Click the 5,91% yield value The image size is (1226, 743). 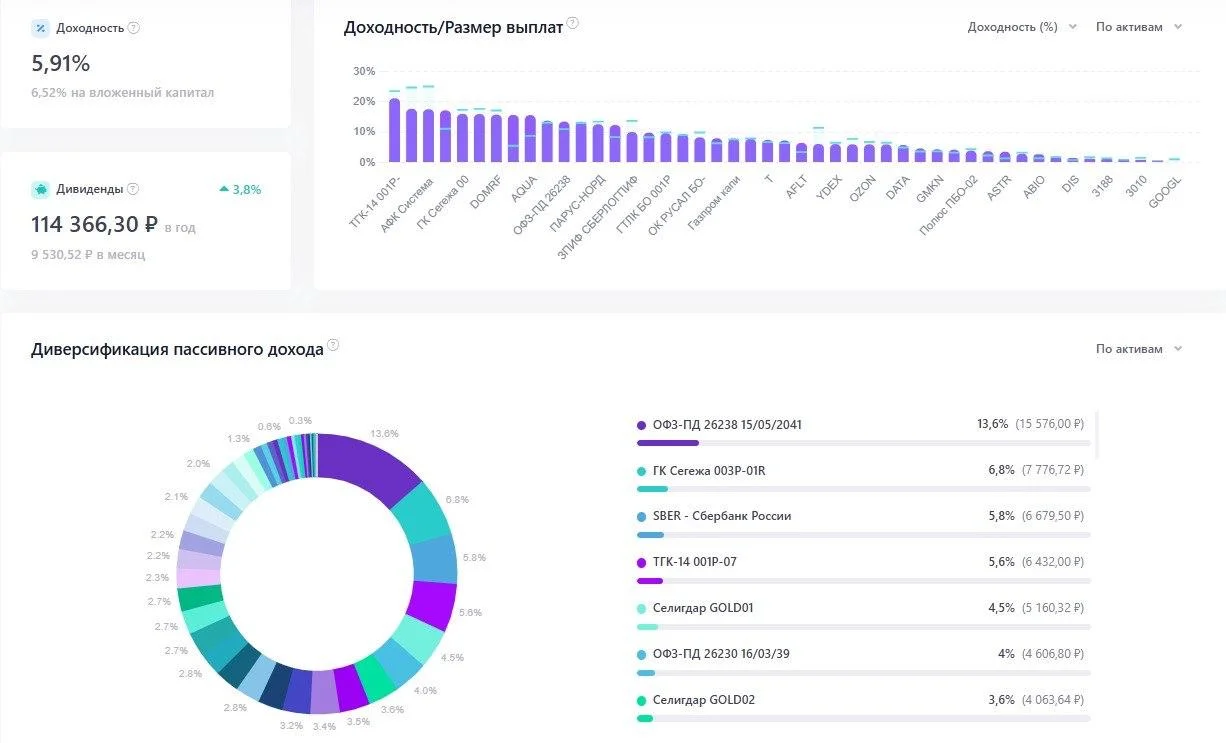[61, 64]
